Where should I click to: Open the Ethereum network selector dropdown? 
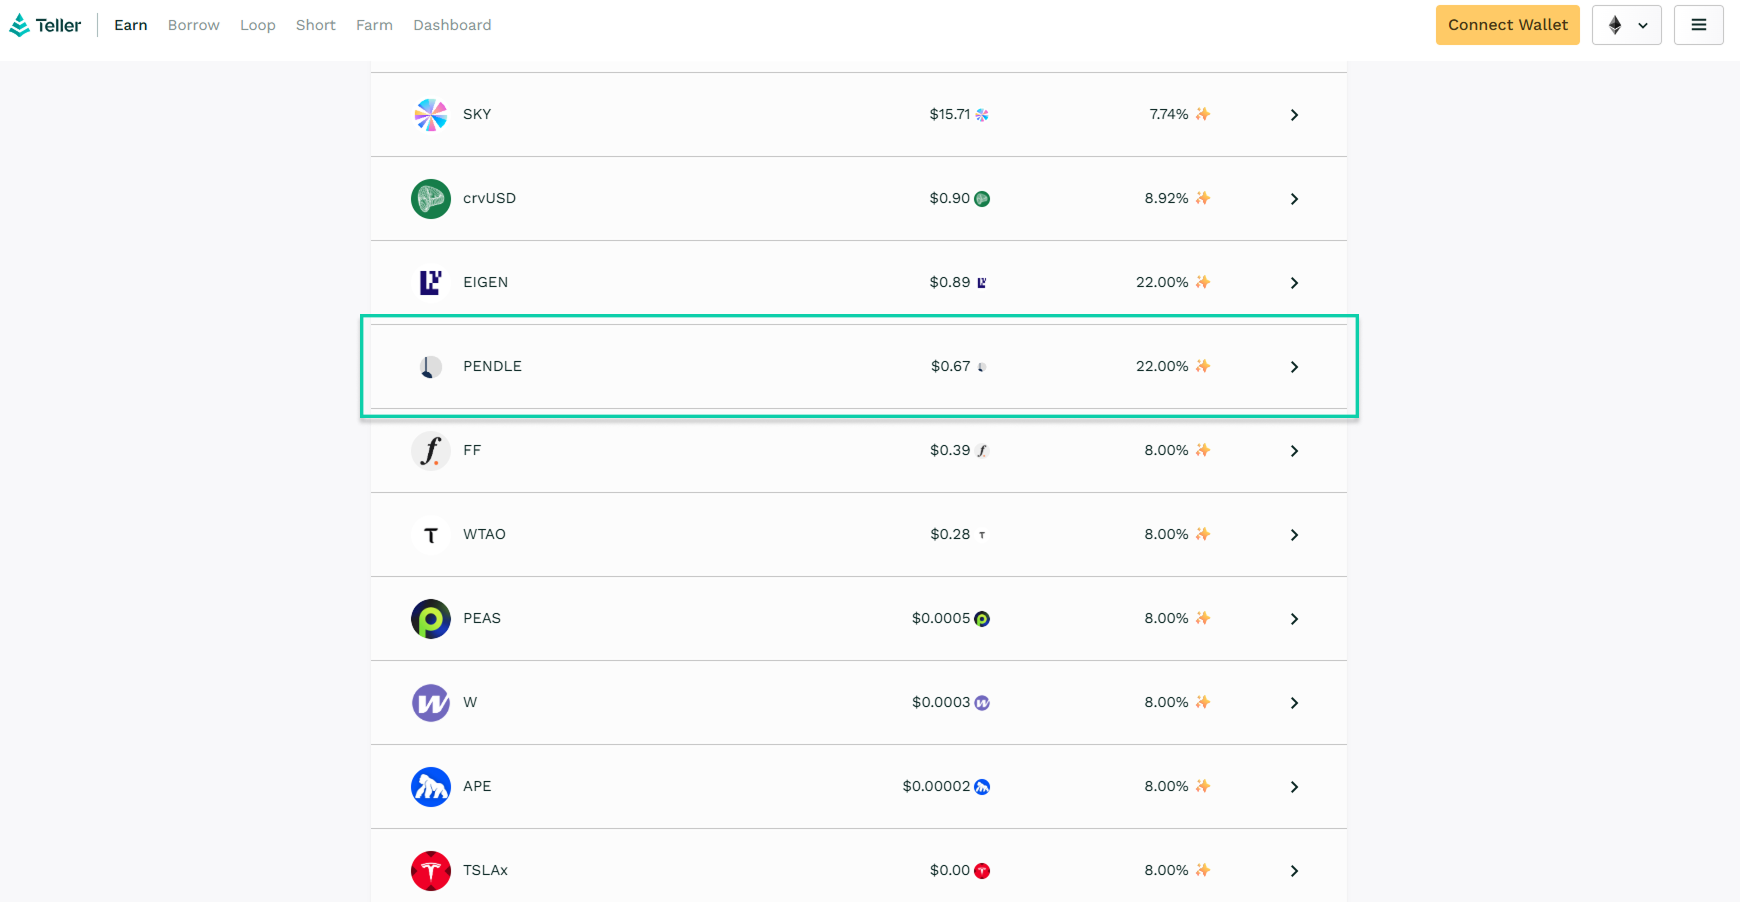tap(1626, 25)
